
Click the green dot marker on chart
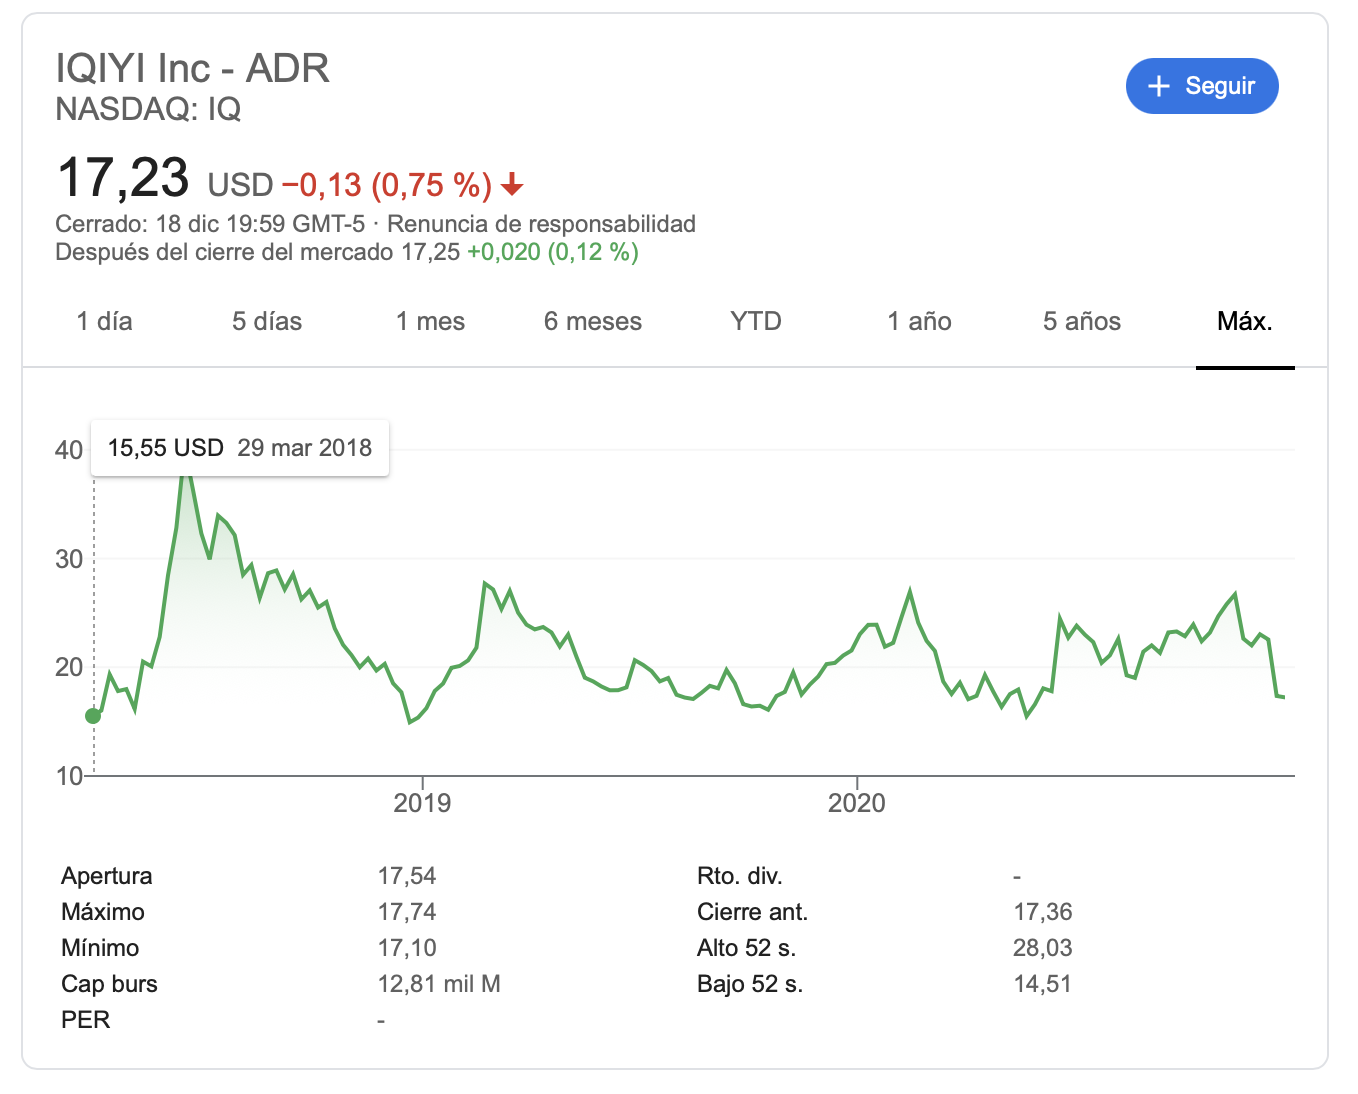pyautogui.click(x=93, y=715)
